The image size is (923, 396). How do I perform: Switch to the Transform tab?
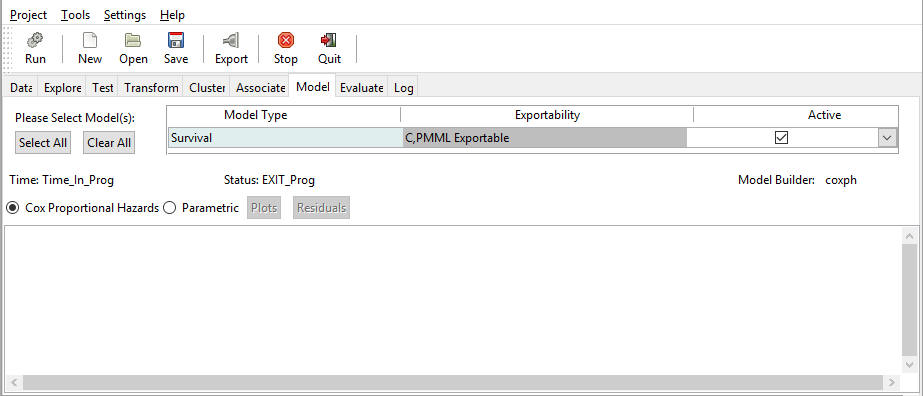click(x=151, y=88)
